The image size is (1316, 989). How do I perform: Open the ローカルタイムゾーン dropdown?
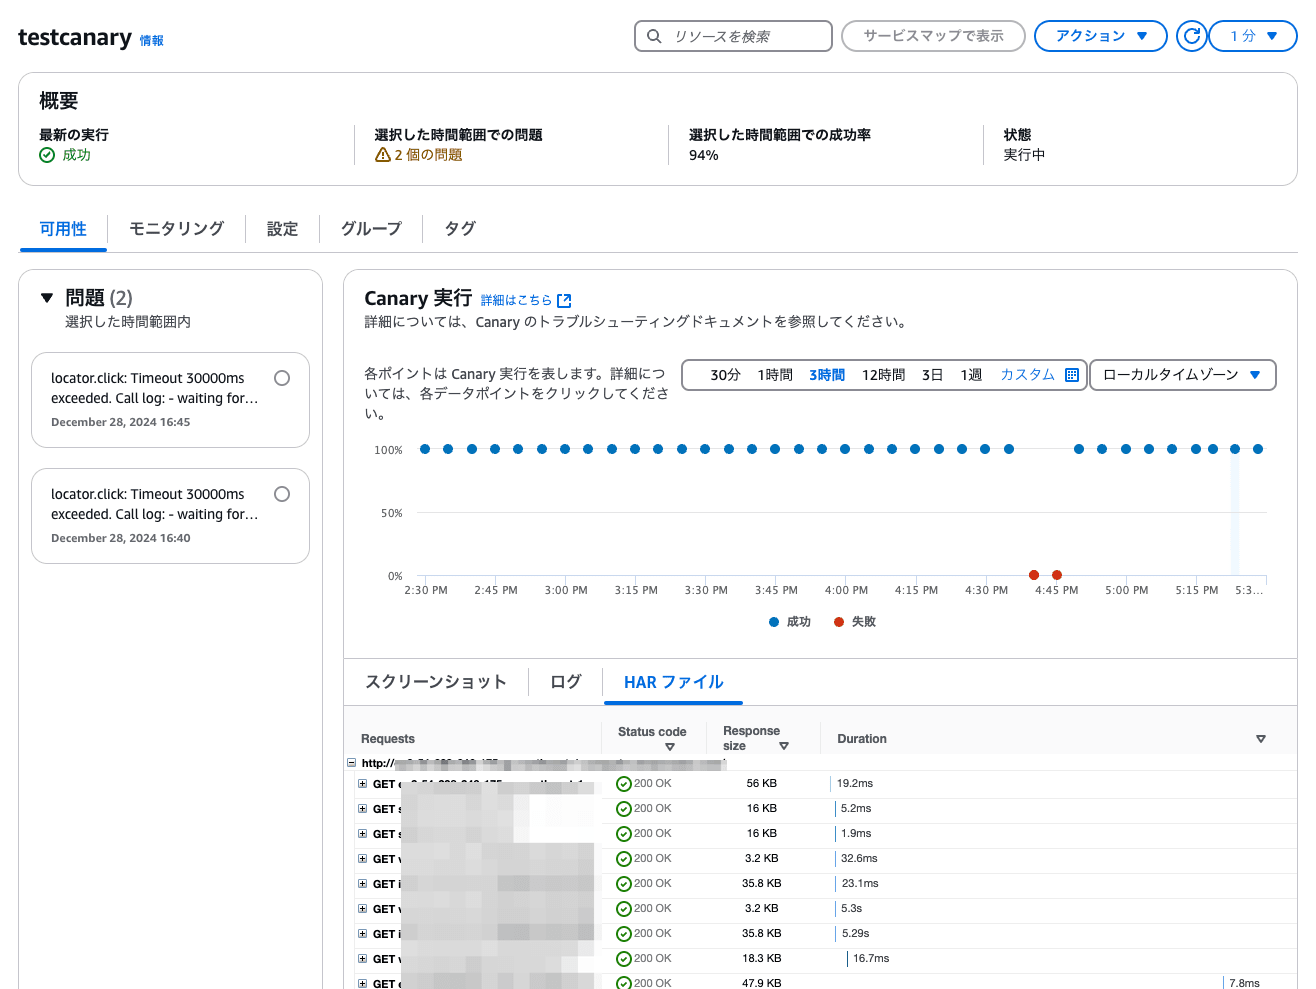pos(1182,375)
